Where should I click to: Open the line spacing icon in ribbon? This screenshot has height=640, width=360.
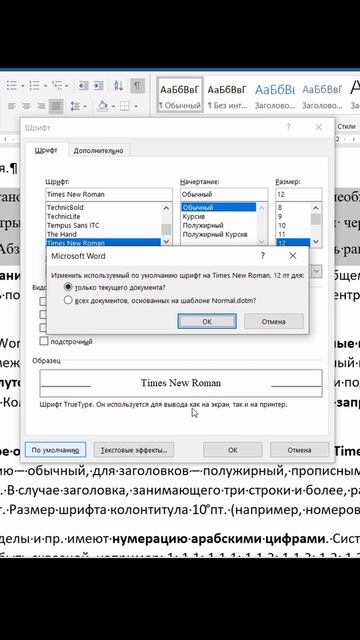[x=75, y=107]
